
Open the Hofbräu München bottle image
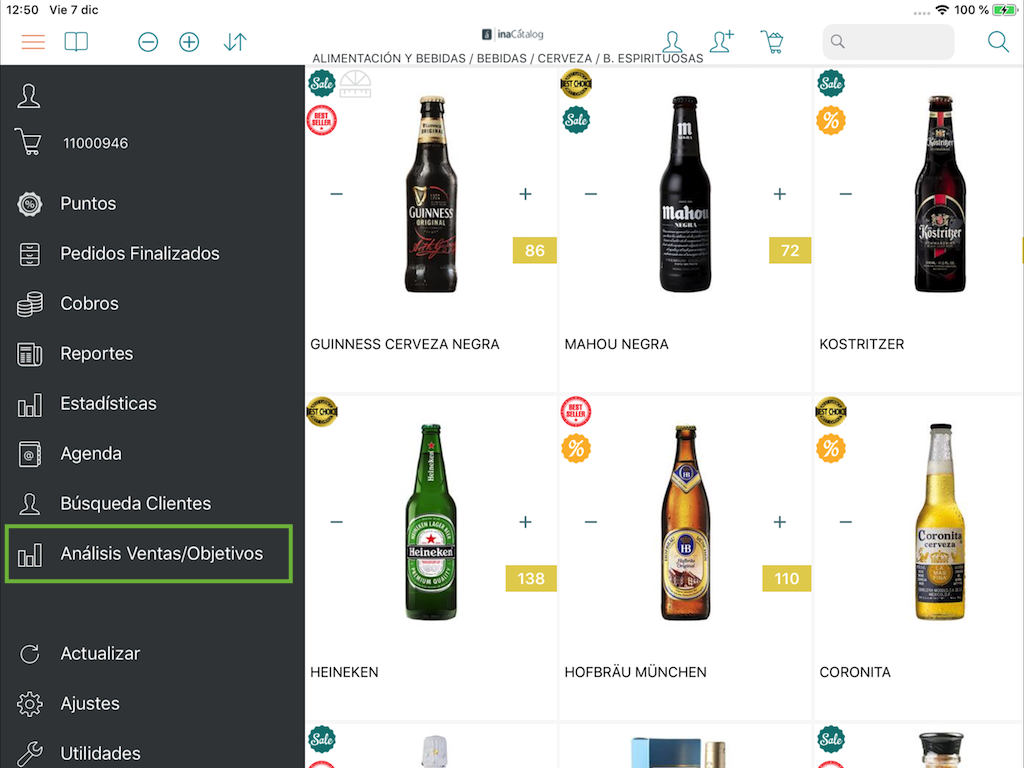click(x=685, y=522)
